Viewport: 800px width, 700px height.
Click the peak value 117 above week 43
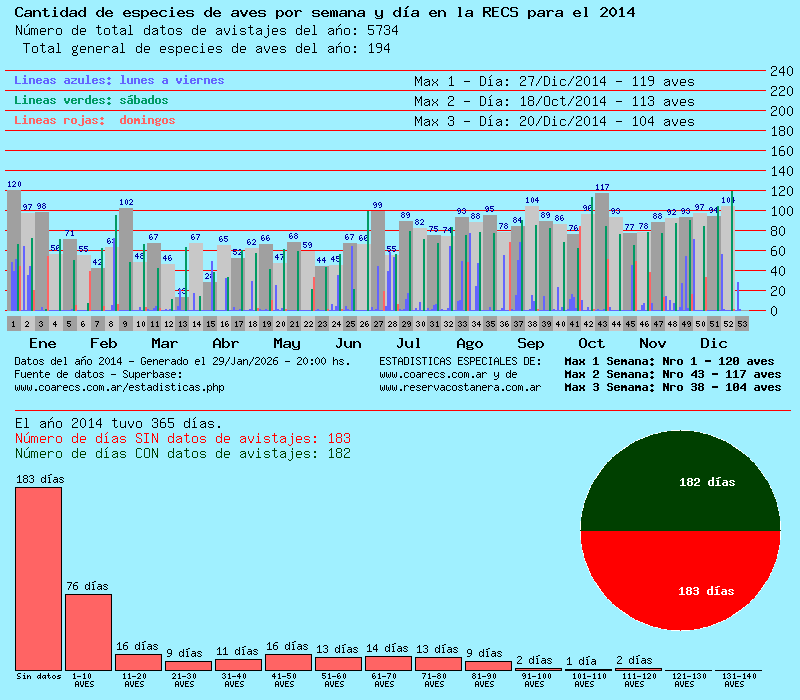(x=602, y=187)
